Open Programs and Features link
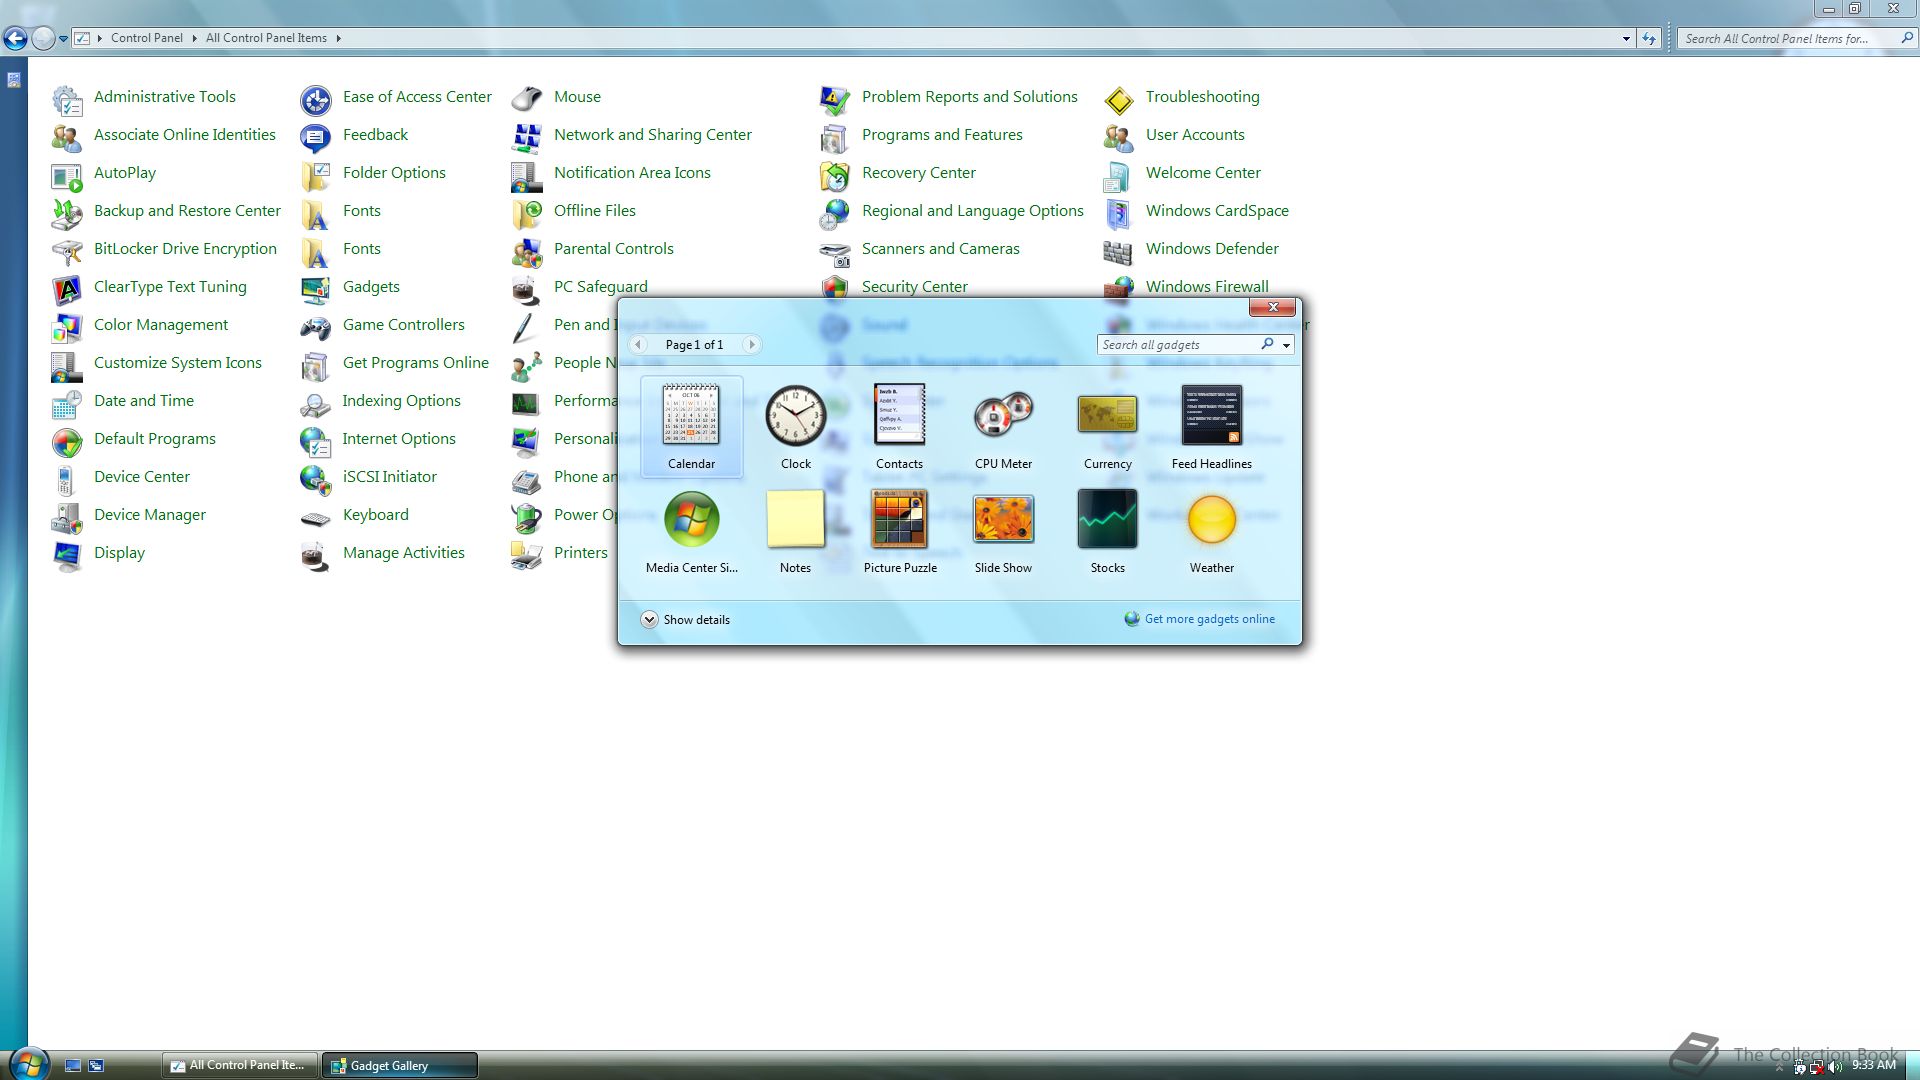This screenshot has width=1920, height=1080. [942, 135]
